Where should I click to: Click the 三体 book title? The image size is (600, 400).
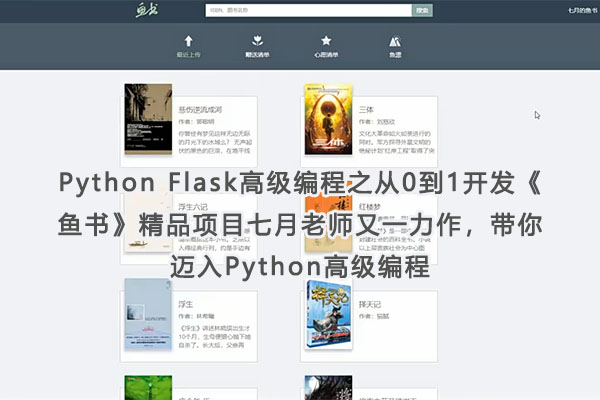click(366, 110)
